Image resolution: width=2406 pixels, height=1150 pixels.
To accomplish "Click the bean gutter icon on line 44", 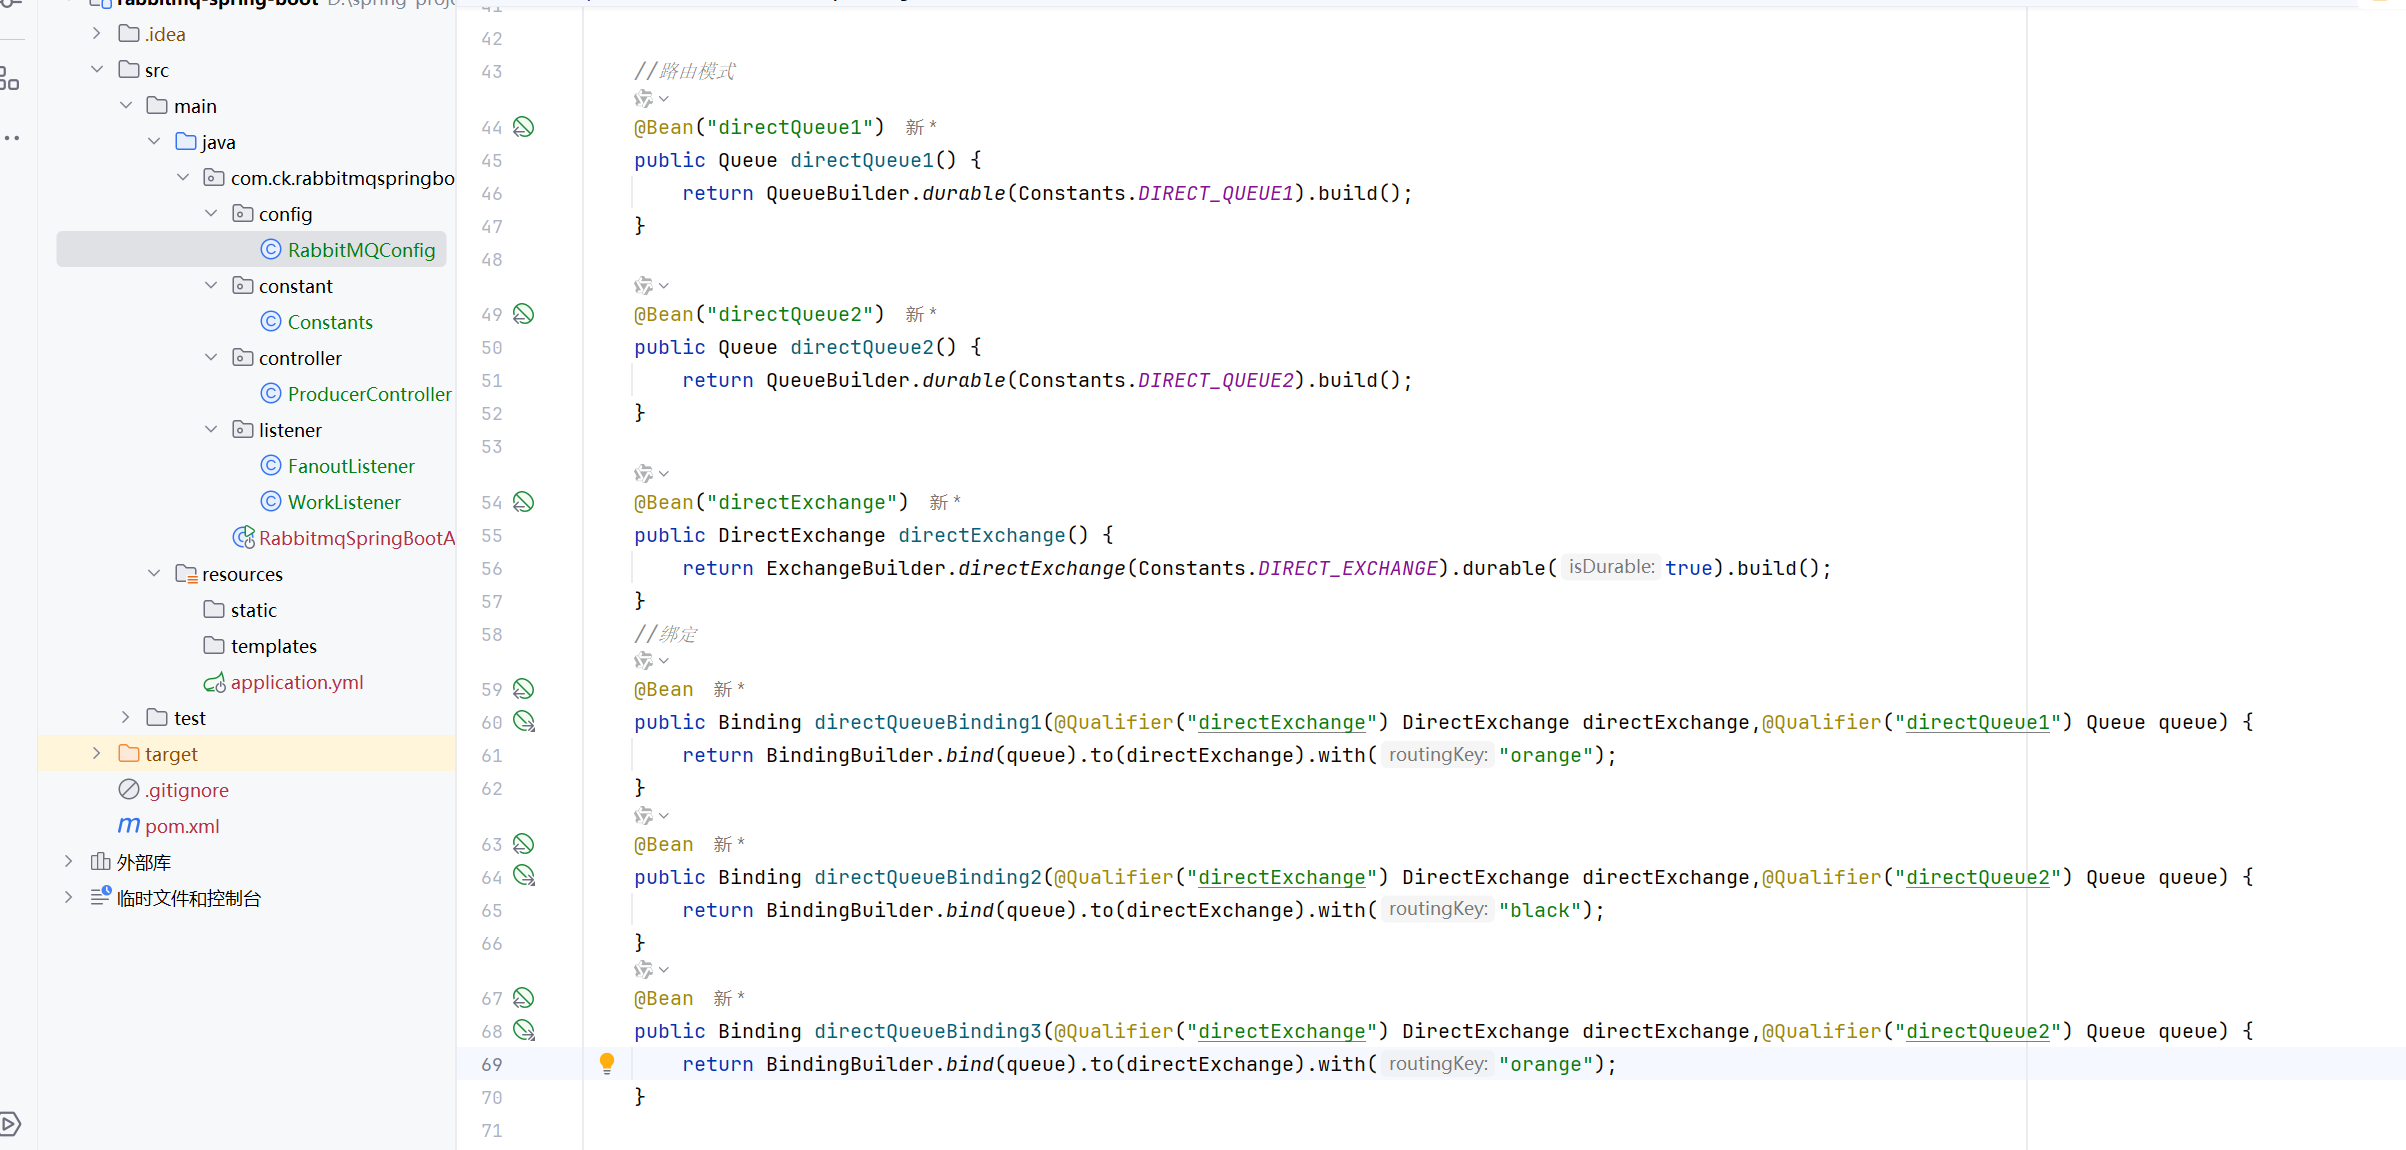I will [x=523, y=127].
